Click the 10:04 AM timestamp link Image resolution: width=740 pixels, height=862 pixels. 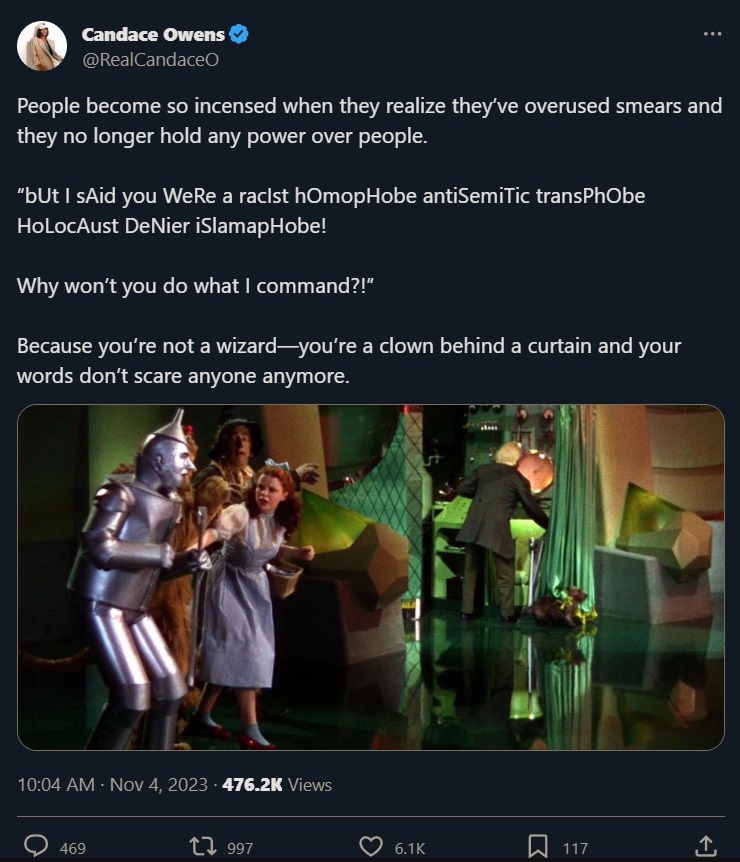coord(56,784)
